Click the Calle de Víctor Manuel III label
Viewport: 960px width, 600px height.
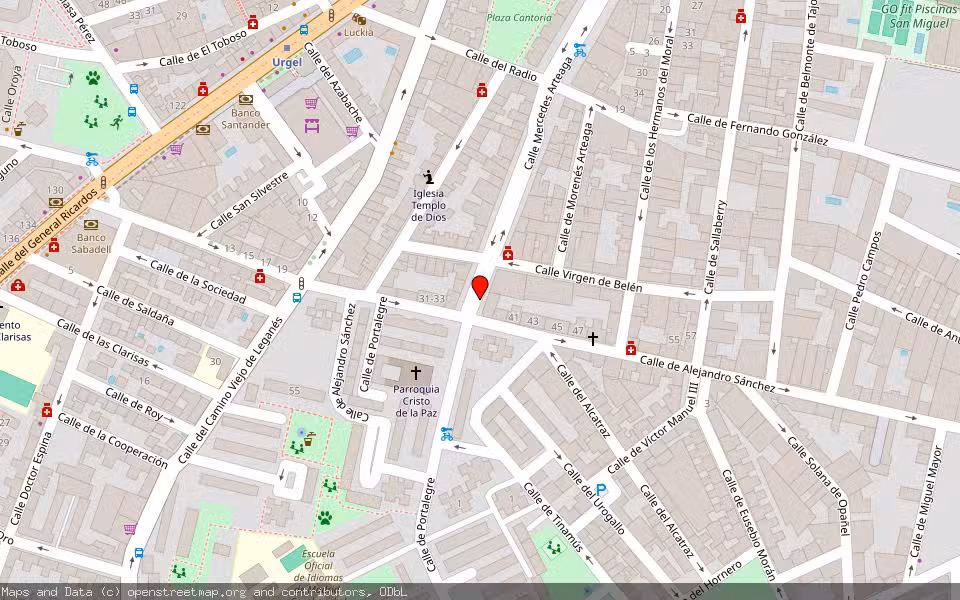653,427
